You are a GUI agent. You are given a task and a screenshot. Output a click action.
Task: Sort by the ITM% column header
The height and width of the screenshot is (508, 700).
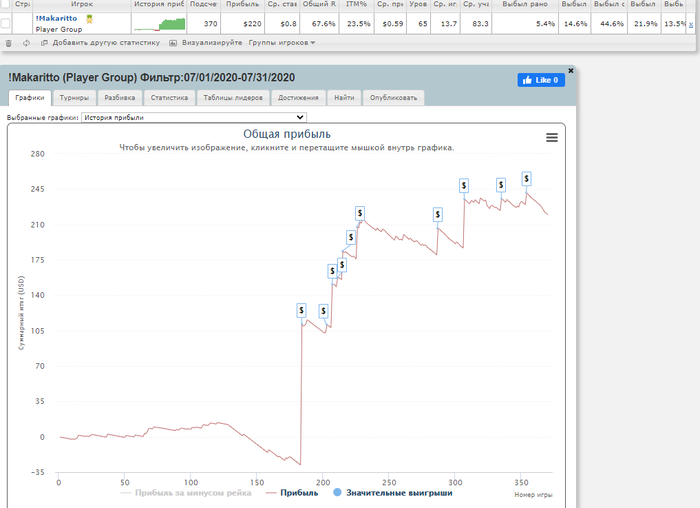(356, 4)
